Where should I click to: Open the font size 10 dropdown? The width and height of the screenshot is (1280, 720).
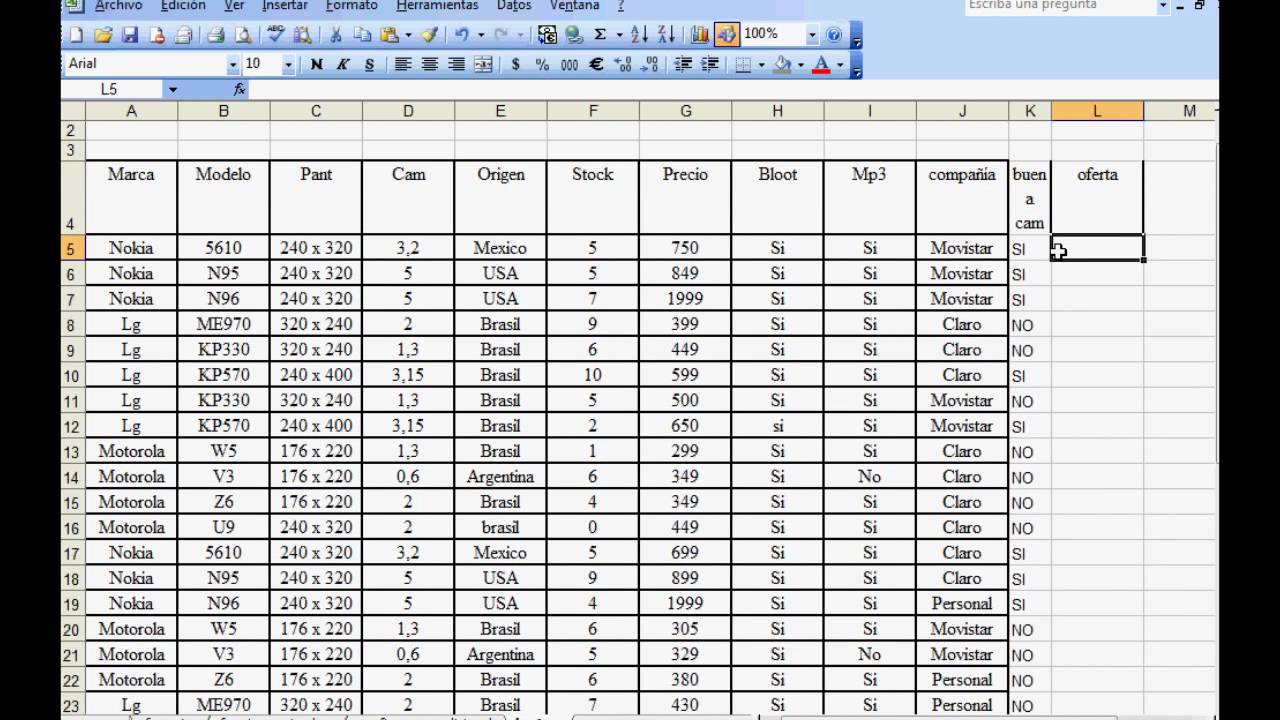288,64
